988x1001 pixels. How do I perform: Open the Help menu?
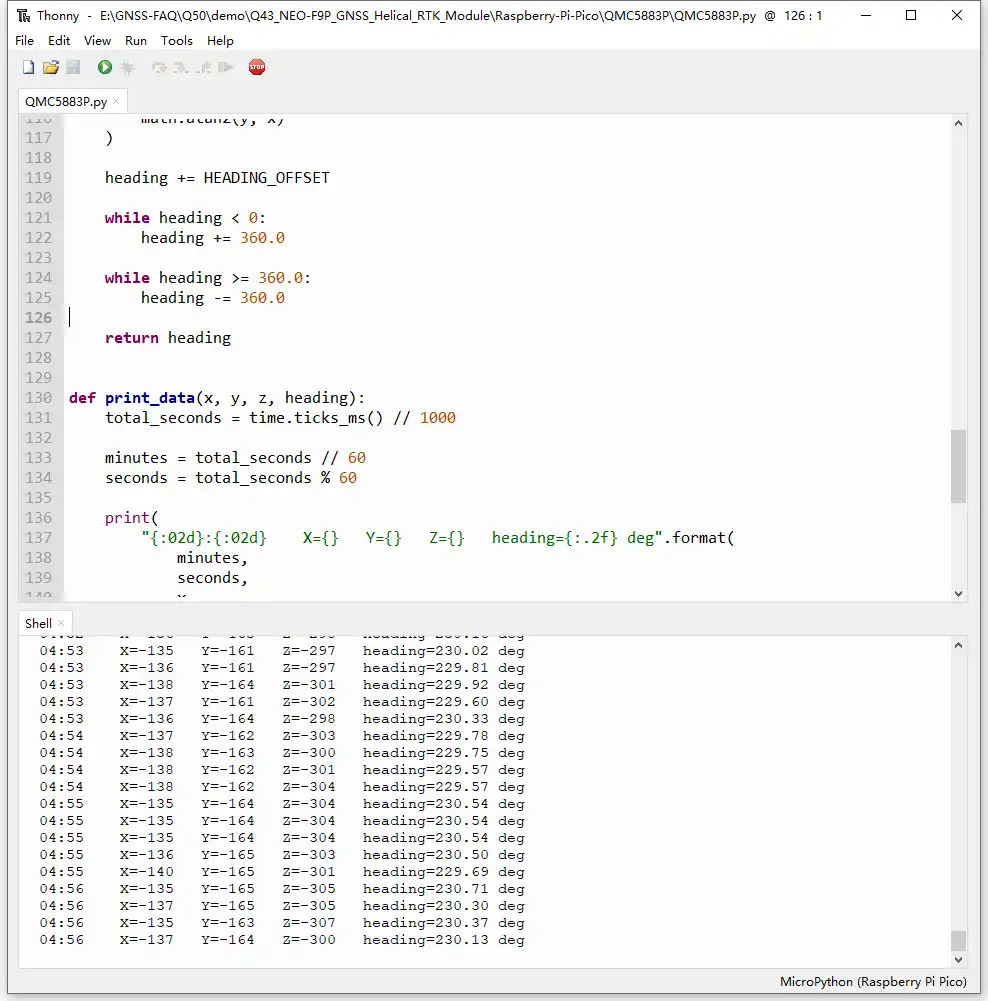(x=220, y=40)
